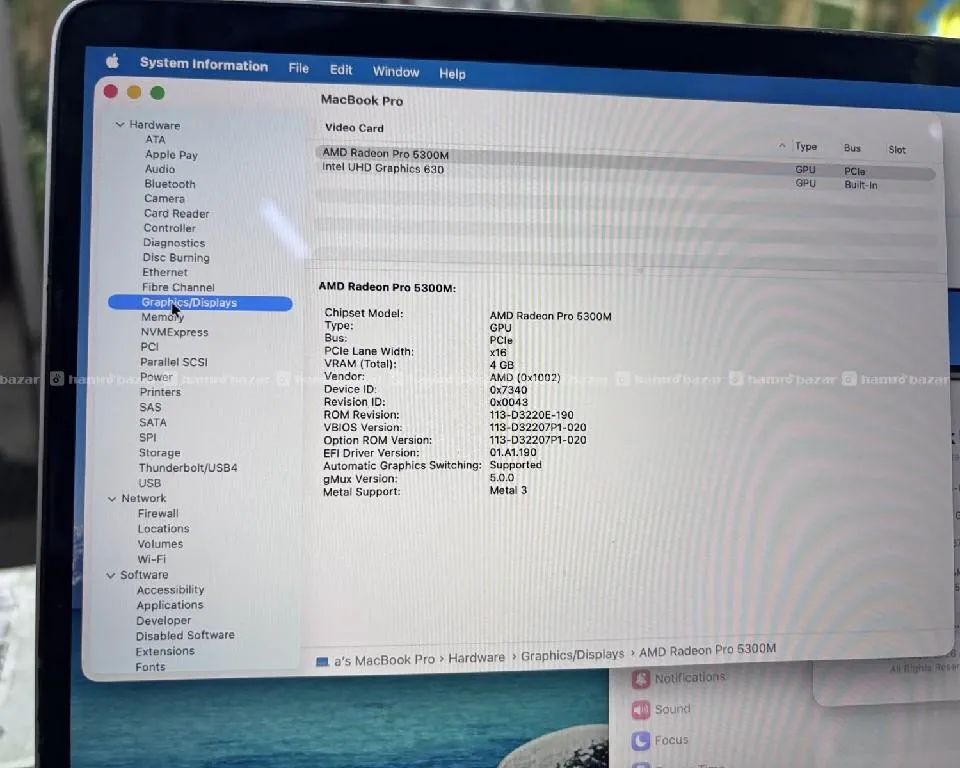Screen dimensions: 960x768
Task: Open the File menu
Action: coord(299,68)
